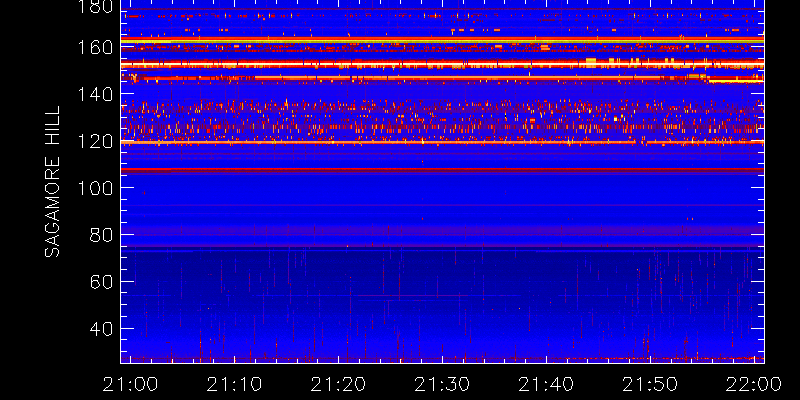Click the 160 frequency axis label

point(95,47)
